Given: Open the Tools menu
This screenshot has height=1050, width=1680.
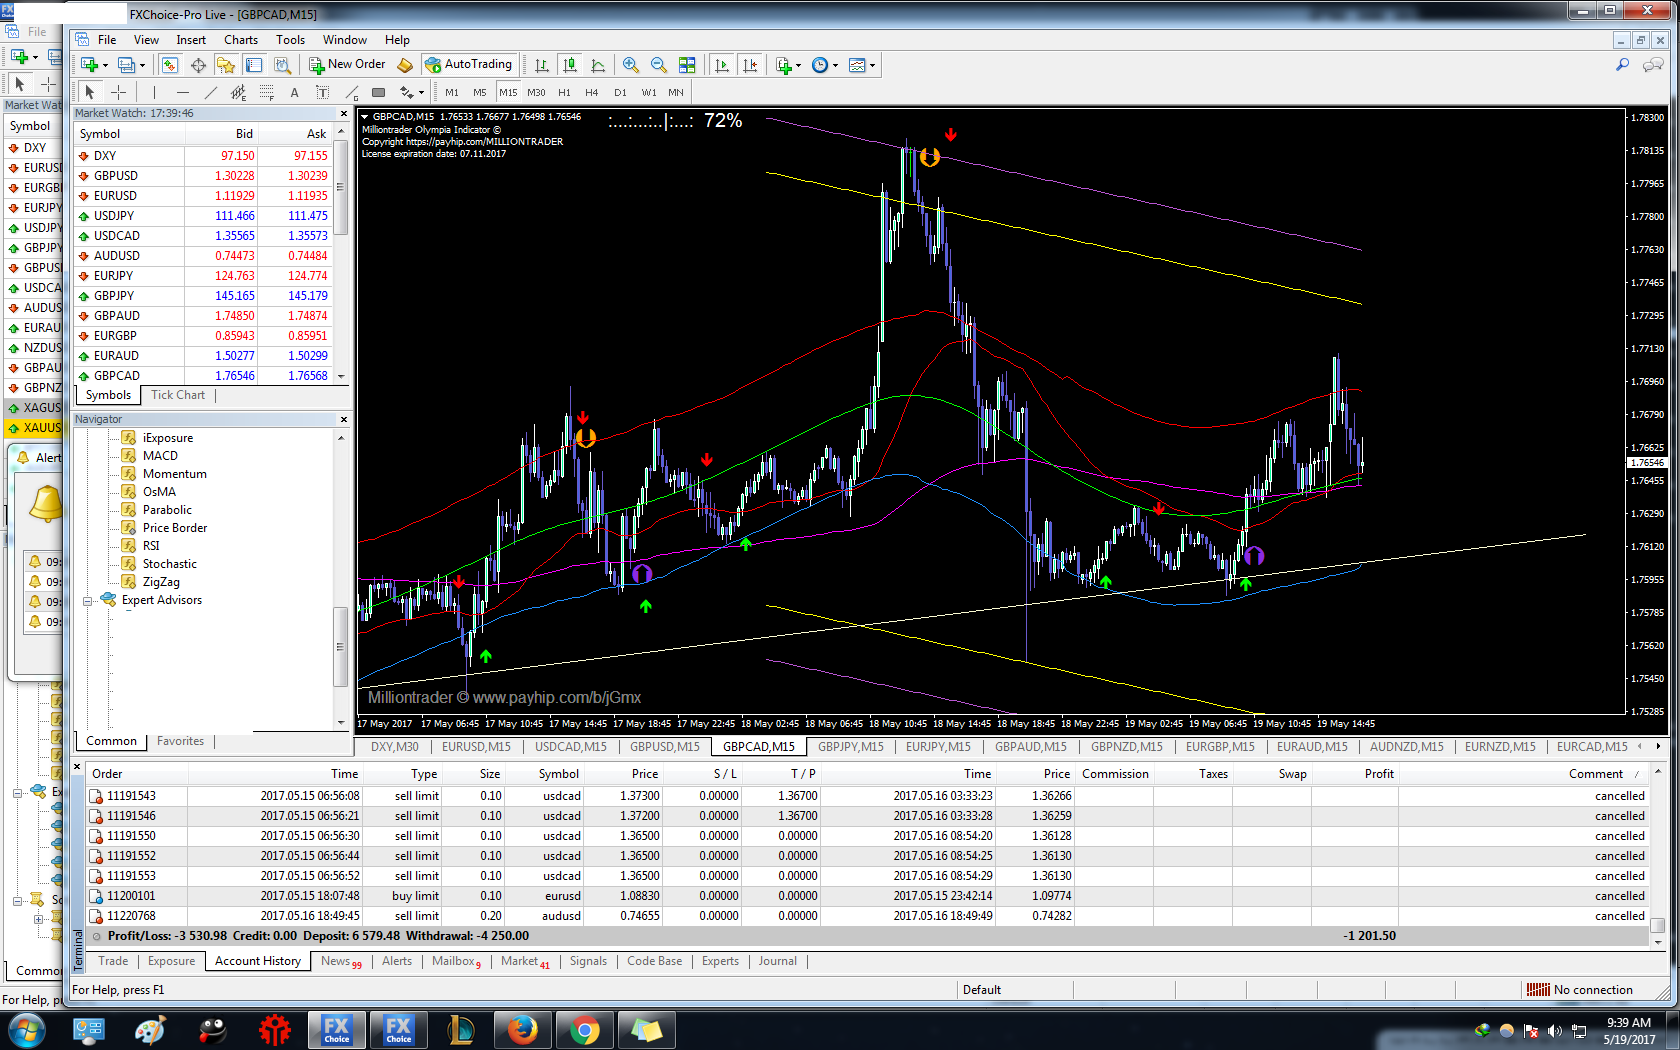Looking at the screenshot, I should click(290, 40).
